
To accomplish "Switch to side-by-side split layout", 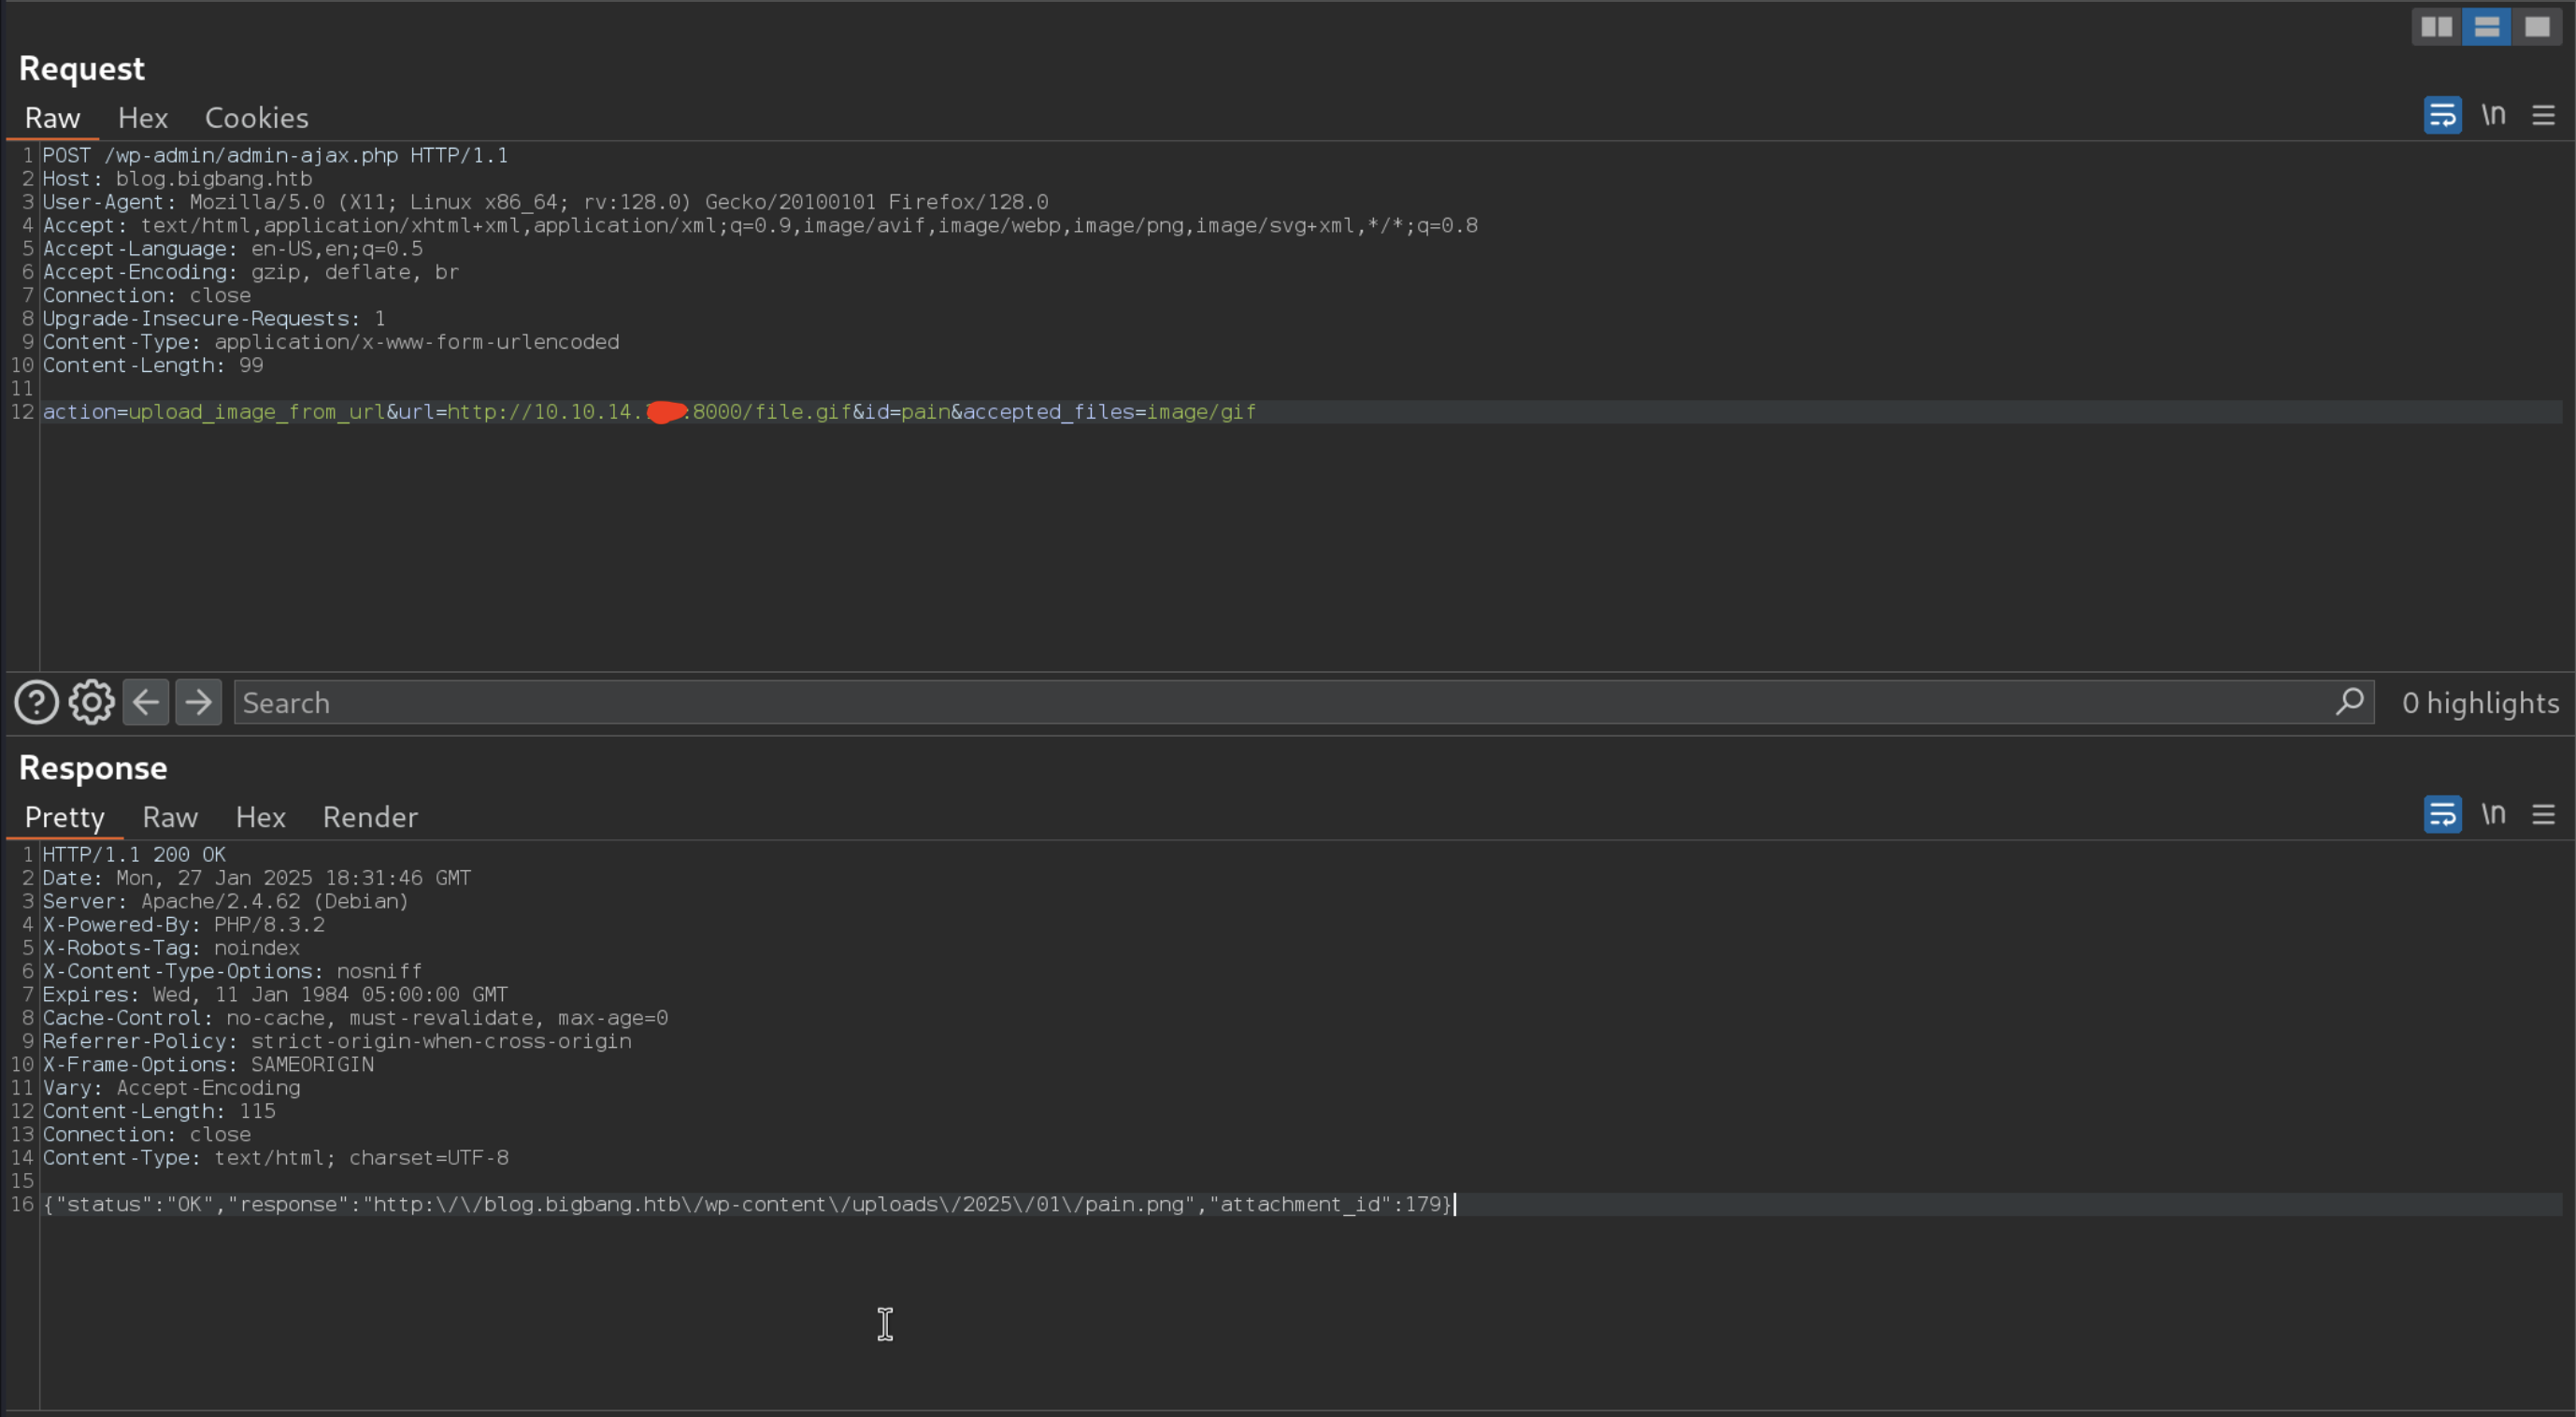I will (2436, 27).
